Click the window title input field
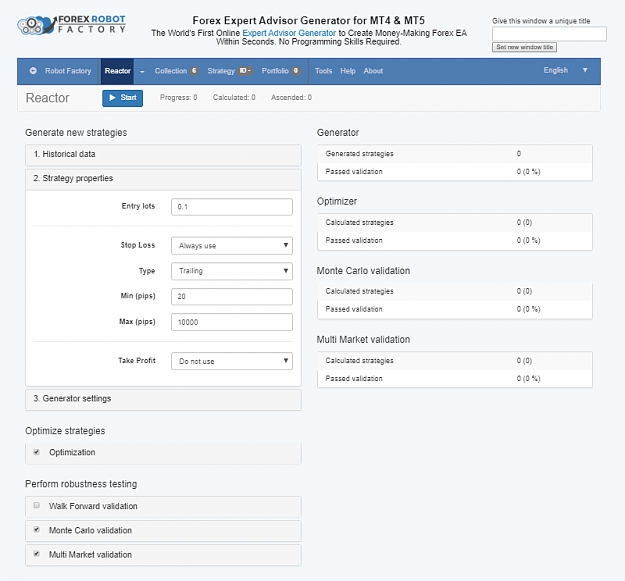The width and height of the screenshot is (625, 581). coord(549,34)
